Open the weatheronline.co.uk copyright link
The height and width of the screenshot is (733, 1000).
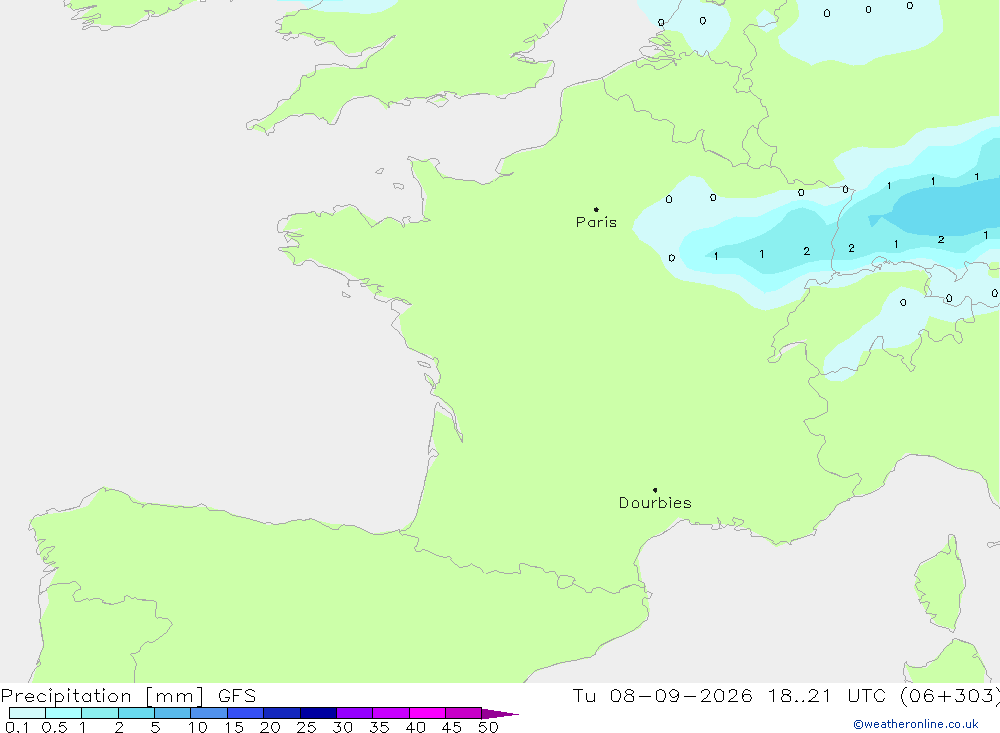coord(916,724)
